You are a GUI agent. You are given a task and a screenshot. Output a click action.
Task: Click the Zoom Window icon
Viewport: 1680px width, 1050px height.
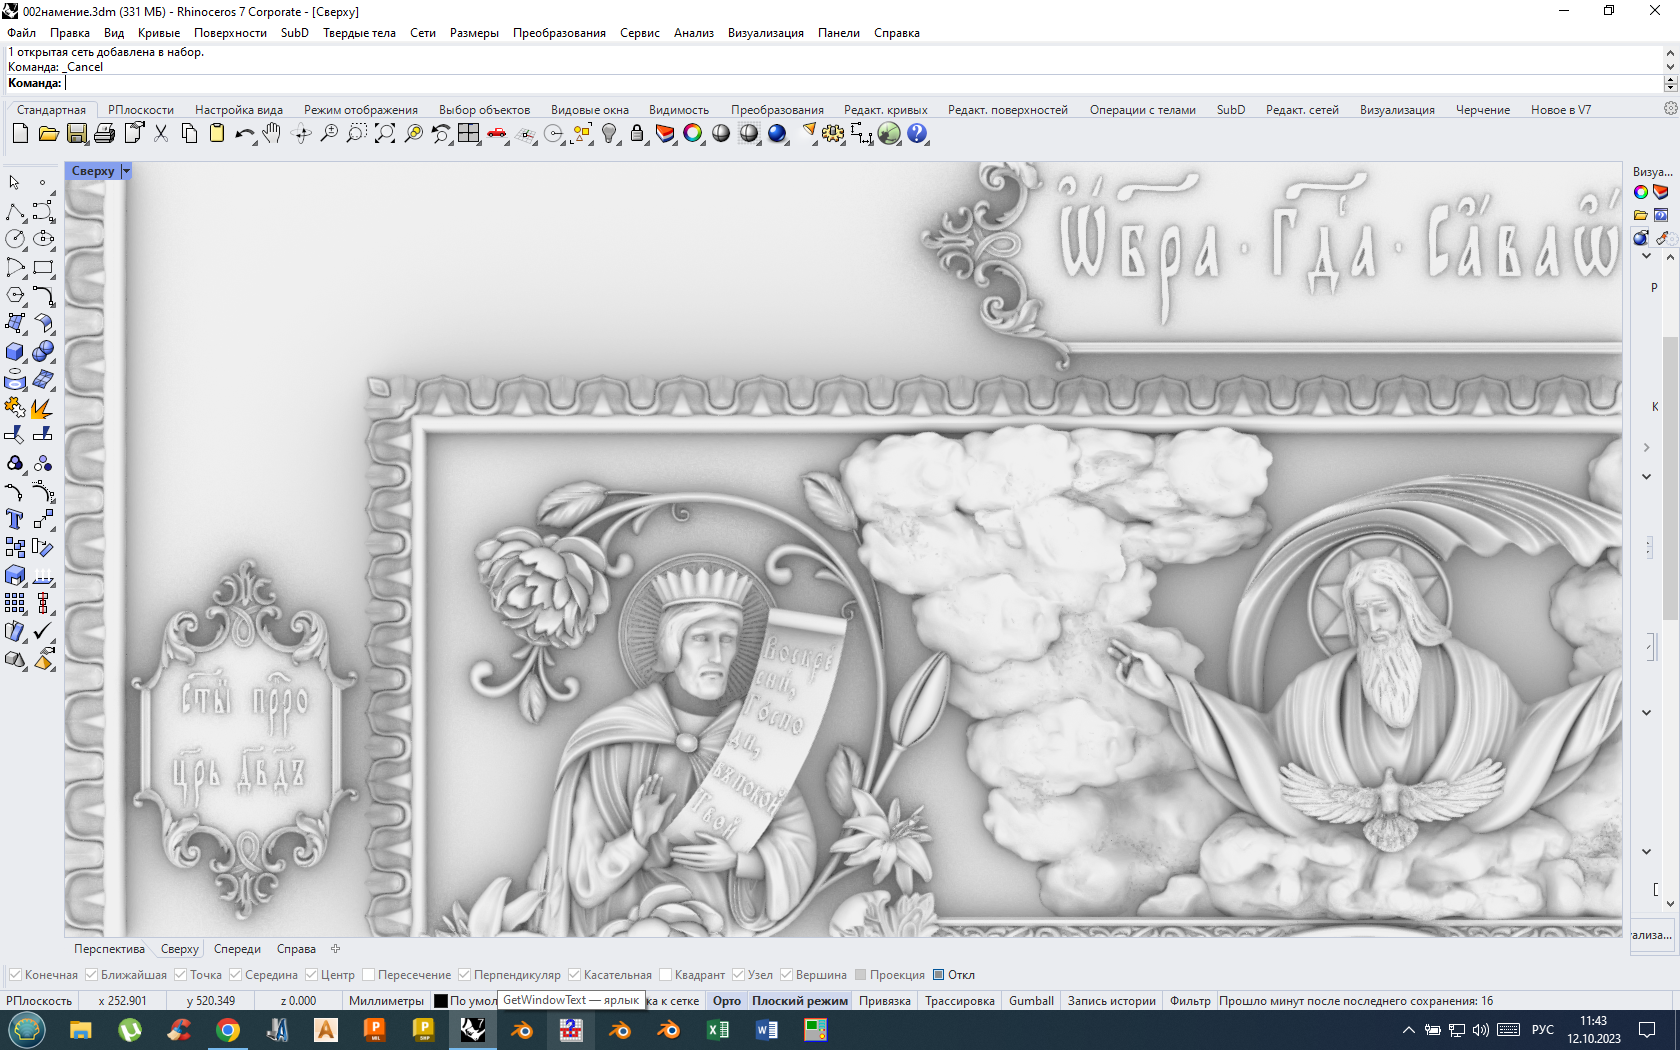click(357, 133)
